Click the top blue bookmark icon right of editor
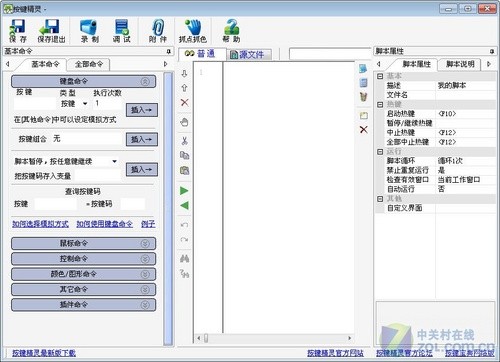Viewport: 500px width, 362px height. [363, 69]
